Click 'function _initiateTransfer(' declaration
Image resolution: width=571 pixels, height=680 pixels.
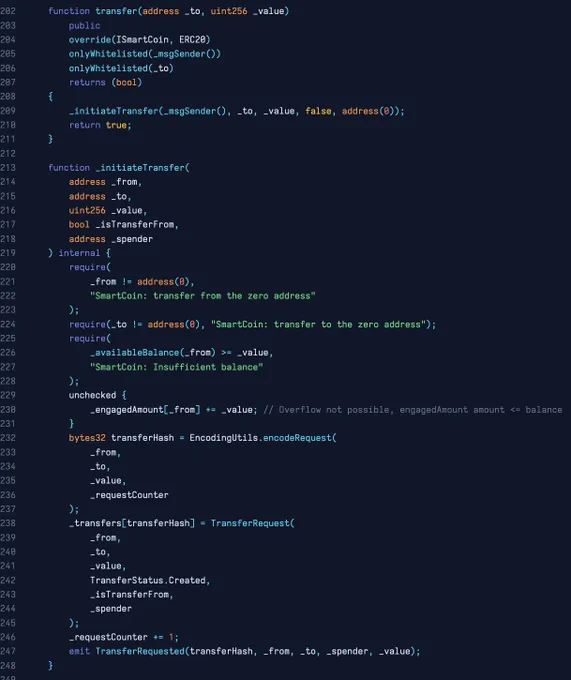point(119,168)
